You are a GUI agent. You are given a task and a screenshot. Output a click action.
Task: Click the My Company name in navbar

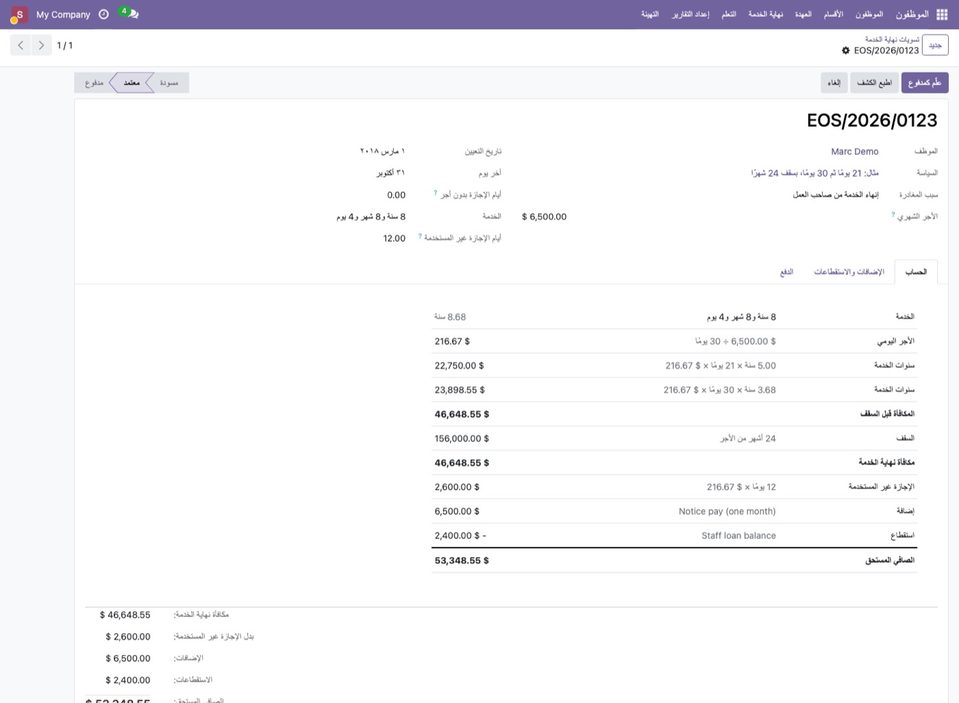tap(63, 14)
